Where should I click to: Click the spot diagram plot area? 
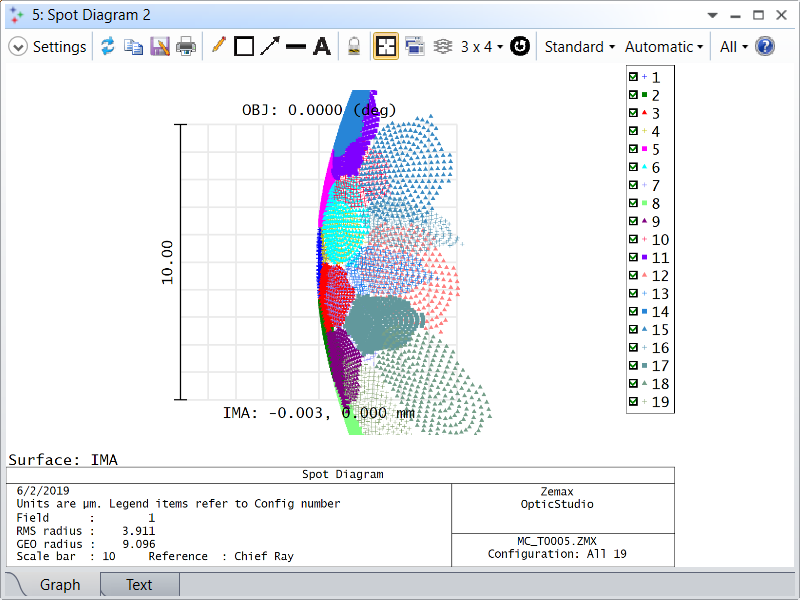(x=319, y=262)
